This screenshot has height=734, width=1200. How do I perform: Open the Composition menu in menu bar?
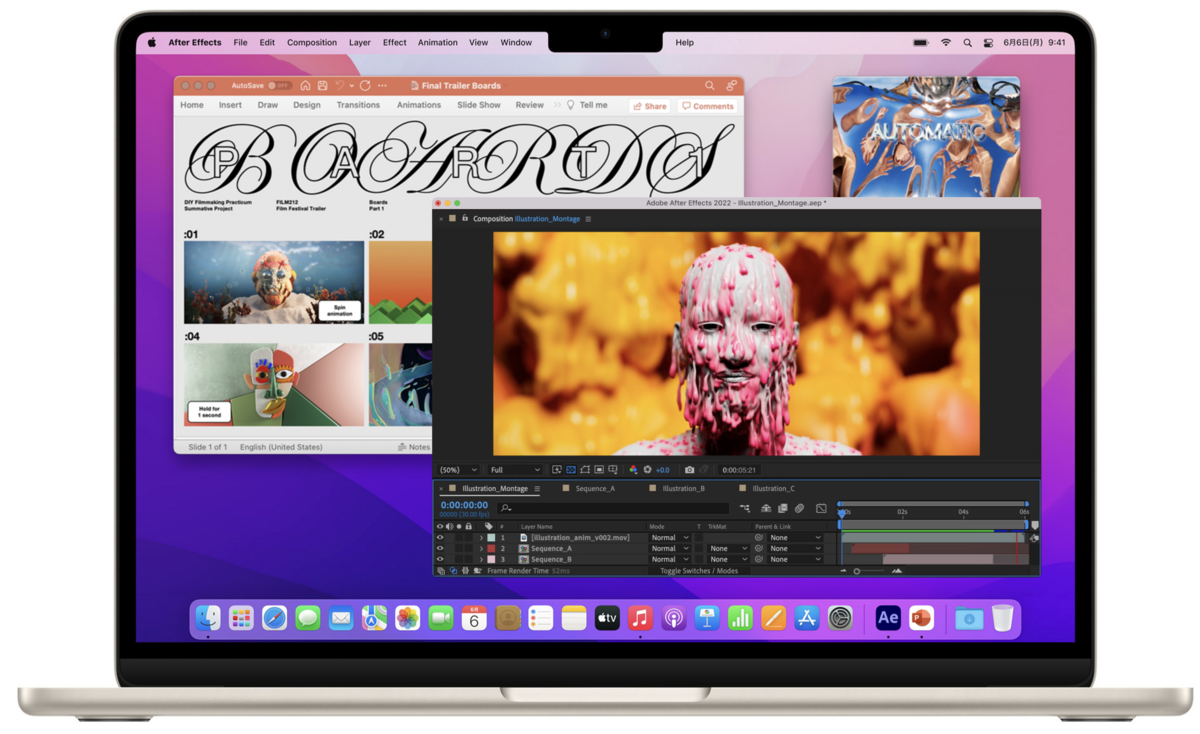312,43
